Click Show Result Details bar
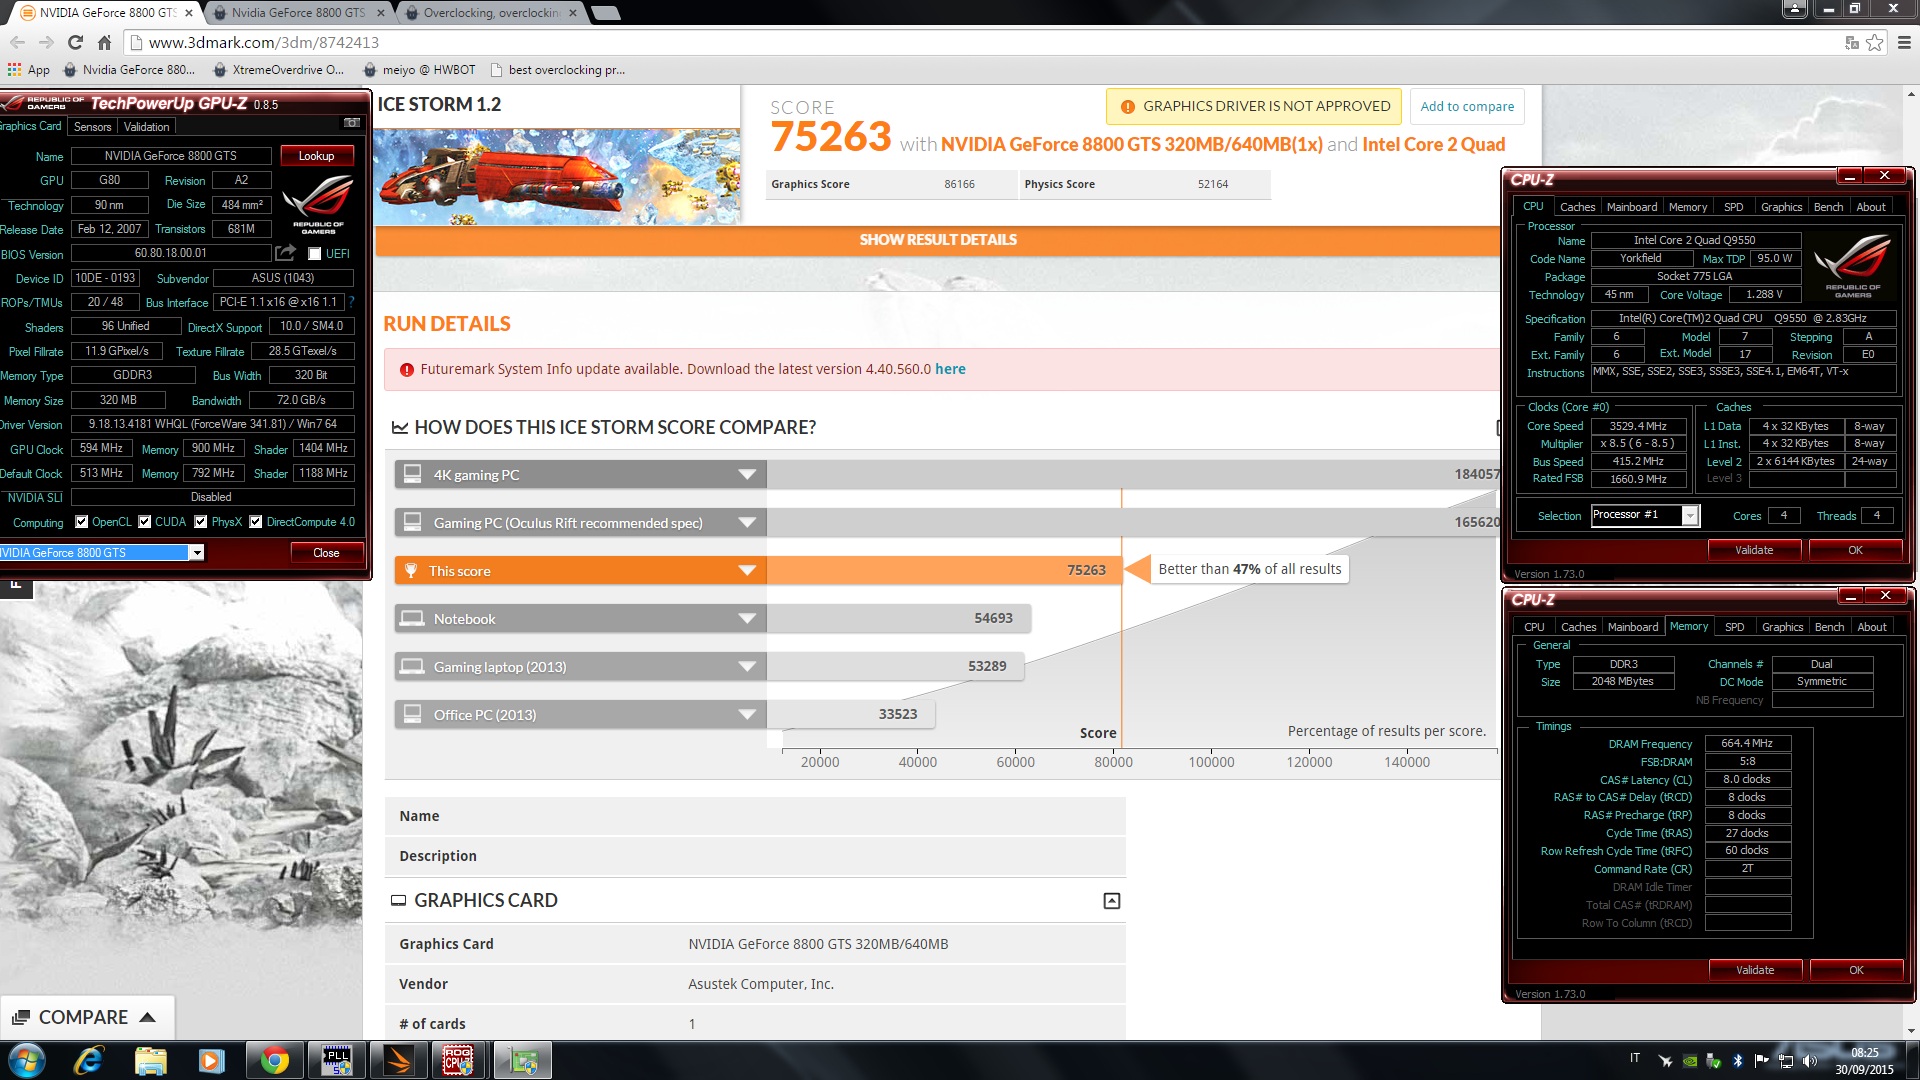1920x1080 pixels. 938,240
